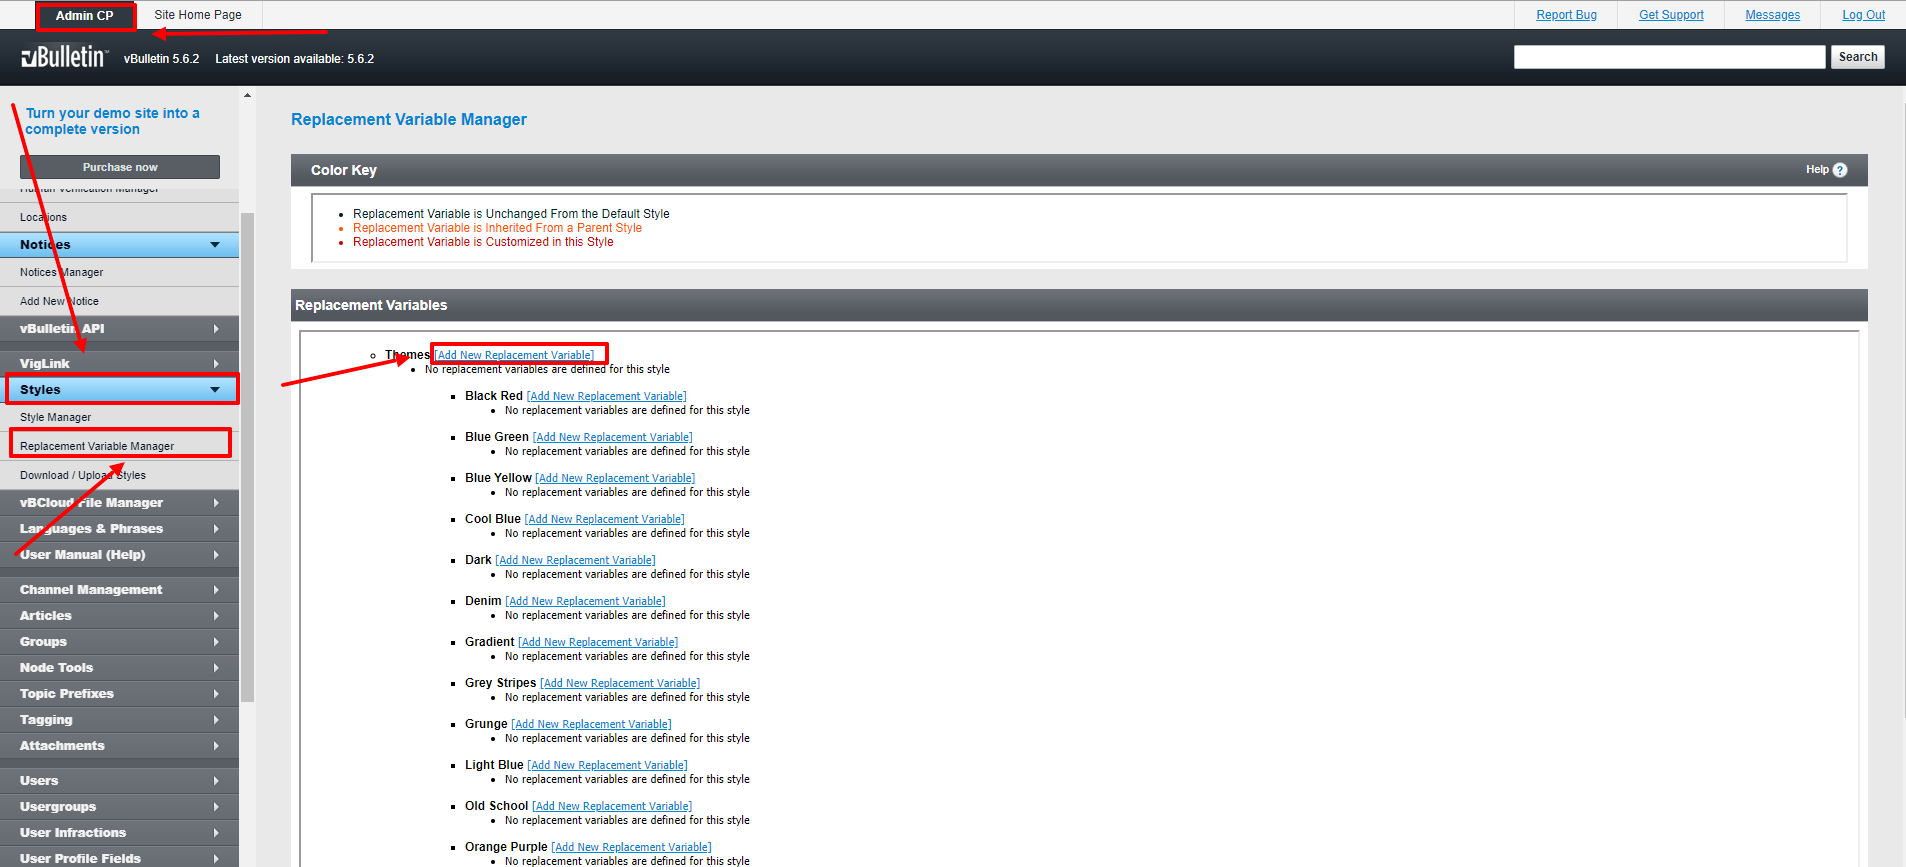Collapse the Styles section arrow
Screen dimensions: 1906x867
215,390
